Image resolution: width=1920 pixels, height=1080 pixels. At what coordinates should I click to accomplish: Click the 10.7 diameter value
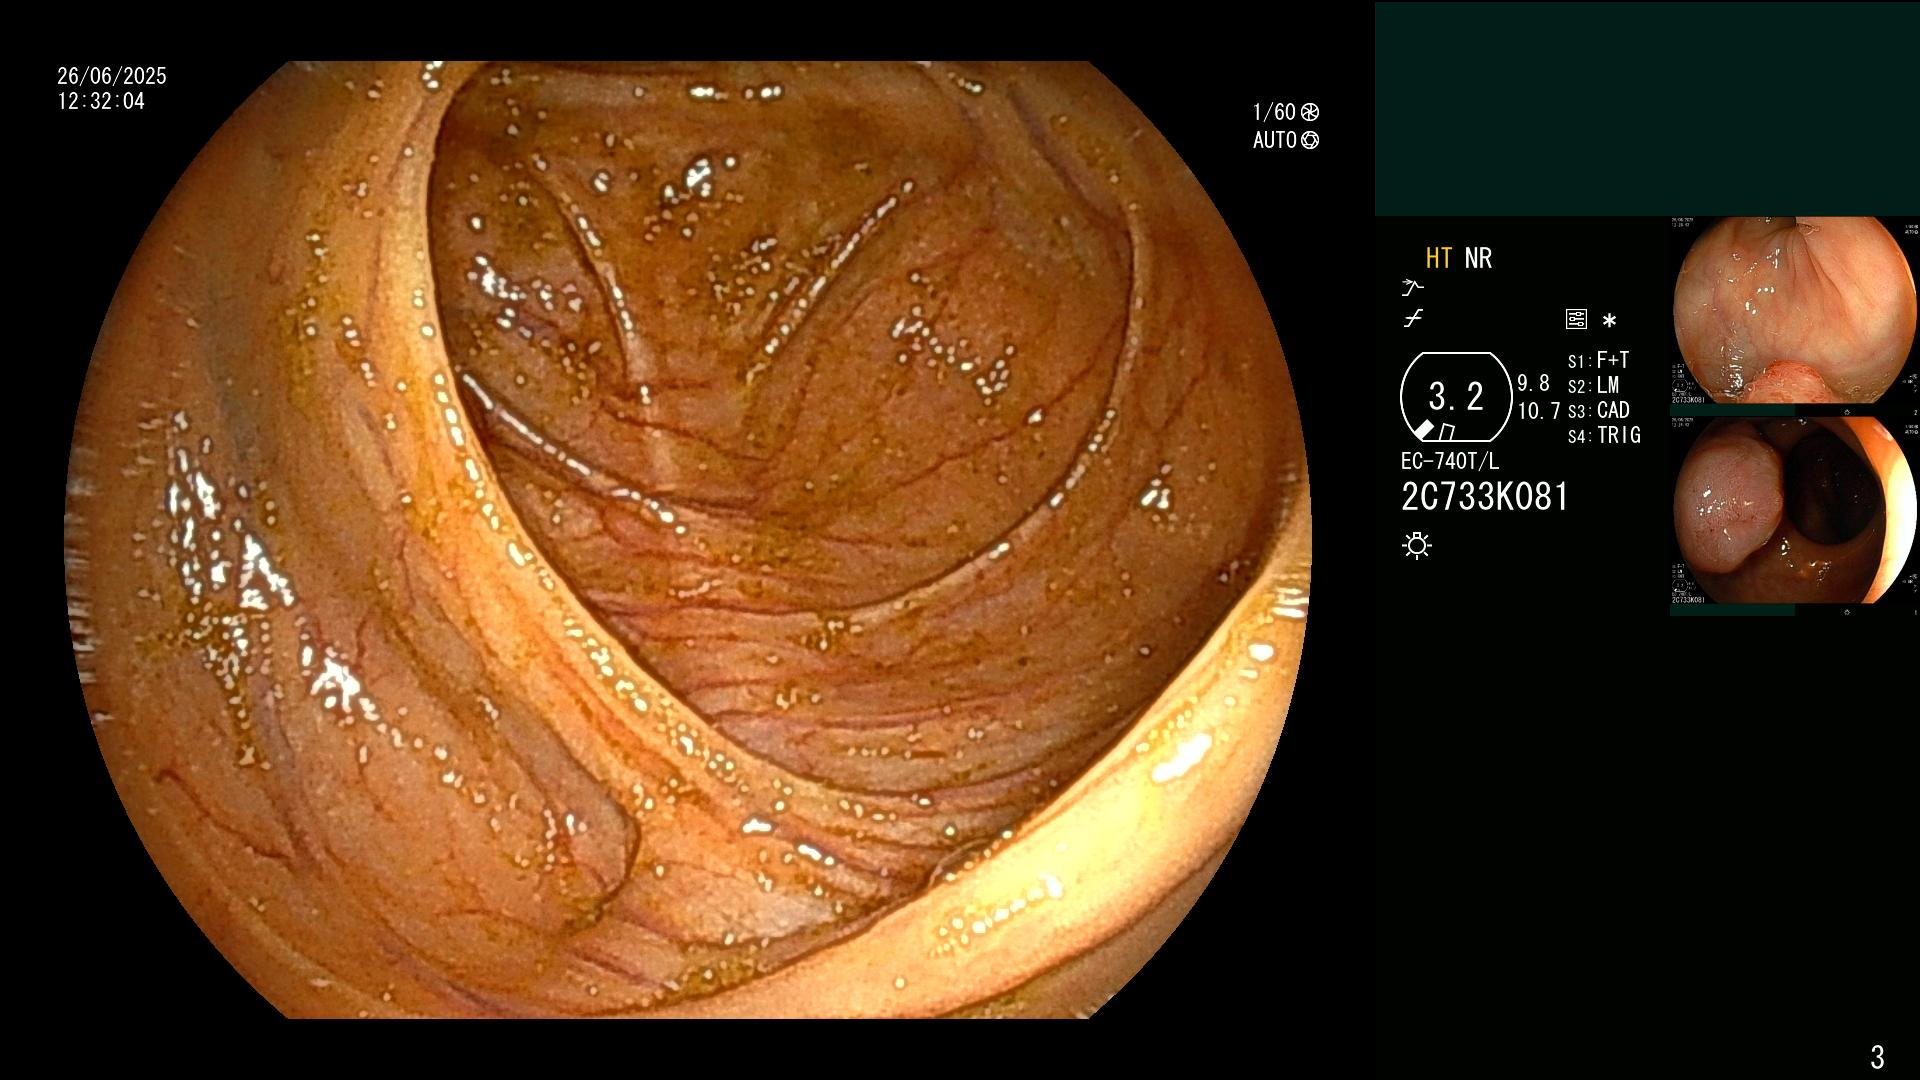(1539, 411)
